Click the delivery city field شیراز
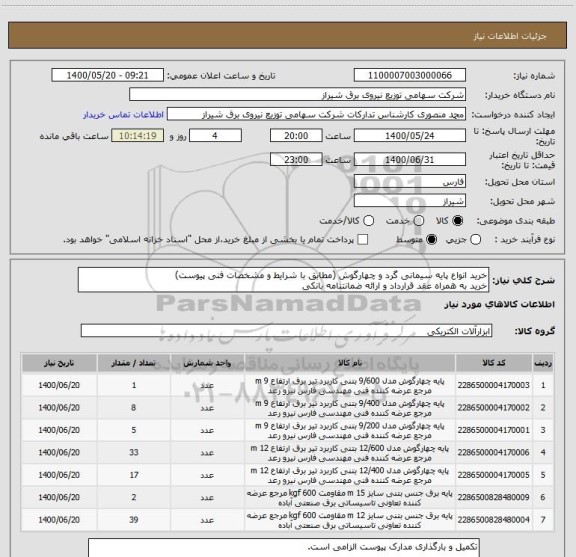 click(410, 201)
